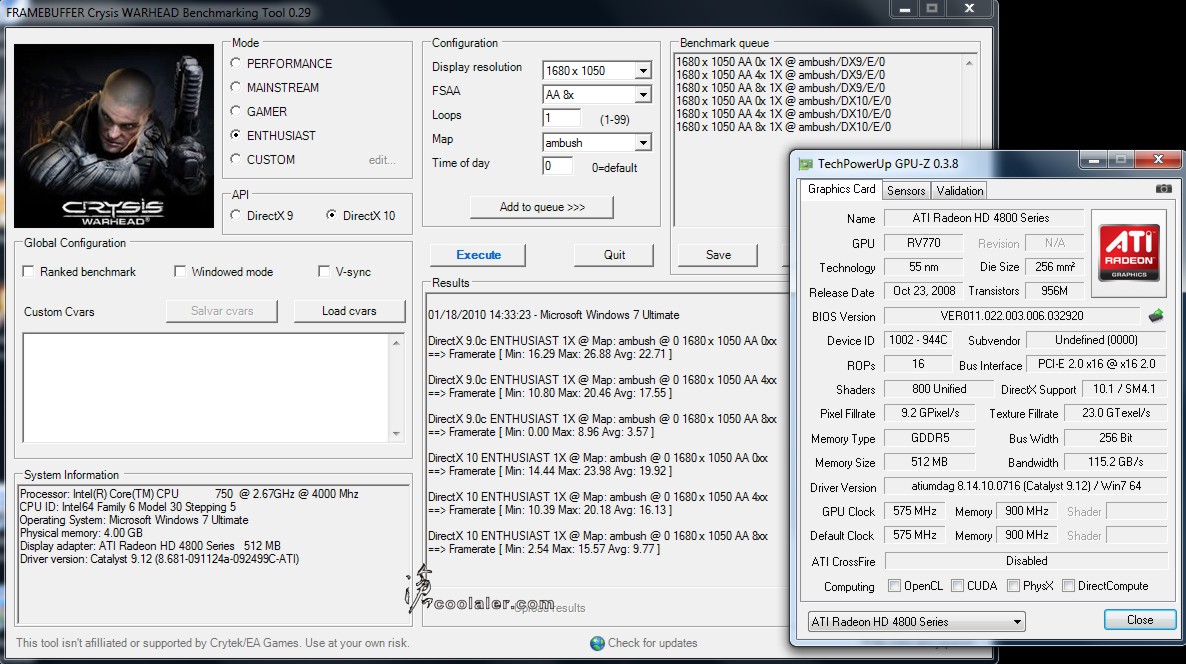Click the Execute button
1186x664 pixels.
(478, 255)
